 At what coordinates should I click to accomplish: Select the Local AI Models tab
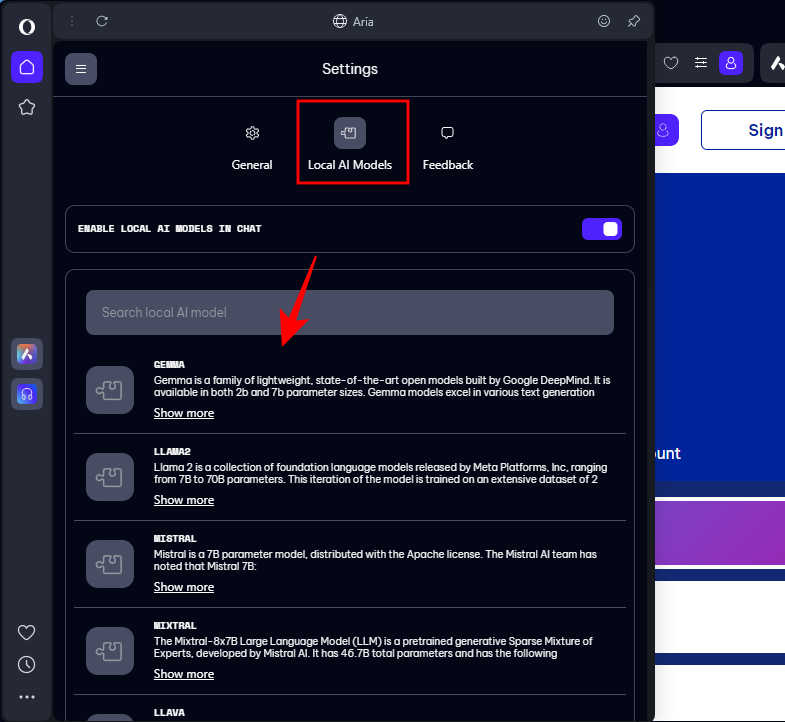pos(350,145)
